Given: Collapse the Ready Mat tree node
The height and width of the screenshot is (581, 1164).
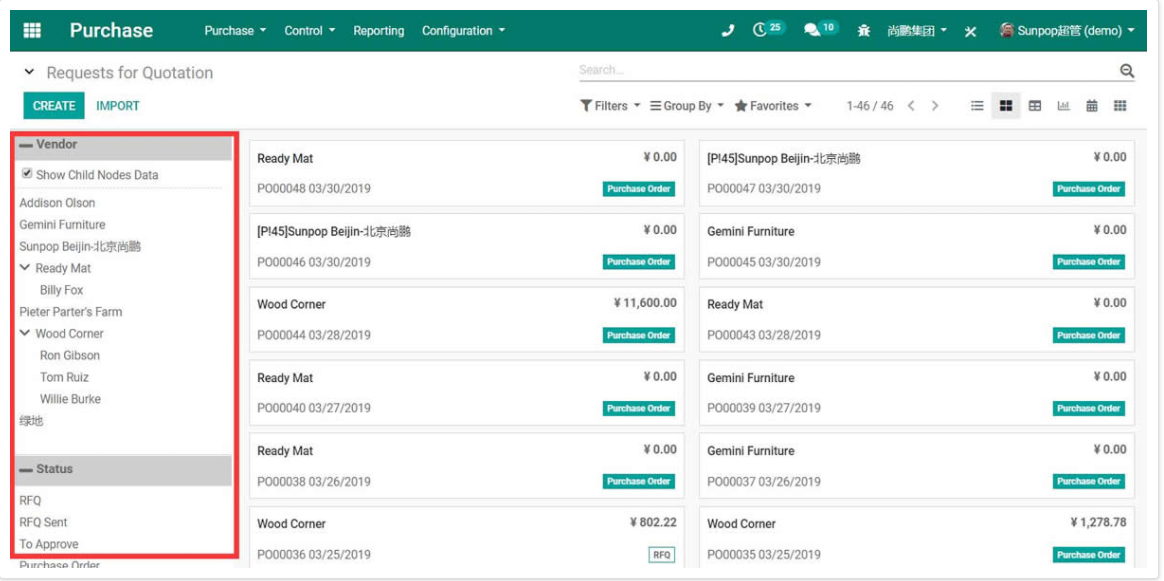Looking at the screenshot, I should [x=24, y=267].
